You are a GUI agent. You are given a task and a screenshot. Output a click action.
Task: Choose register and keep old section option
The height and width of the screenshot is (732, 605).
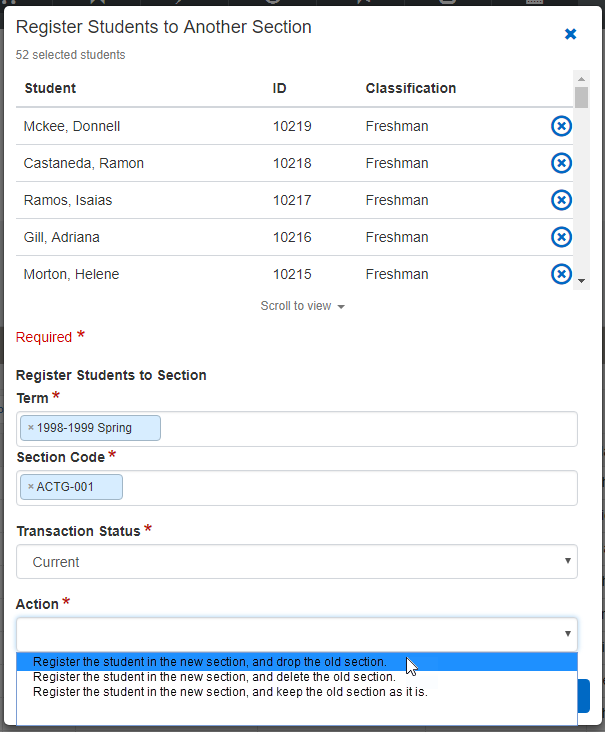(x=230, y=691)
